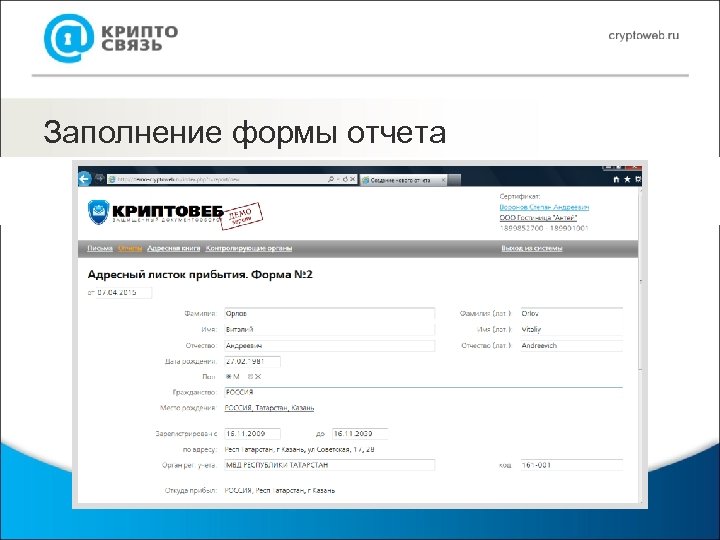Select the 'Создание нового отчета' browser tab

point(403,180)
